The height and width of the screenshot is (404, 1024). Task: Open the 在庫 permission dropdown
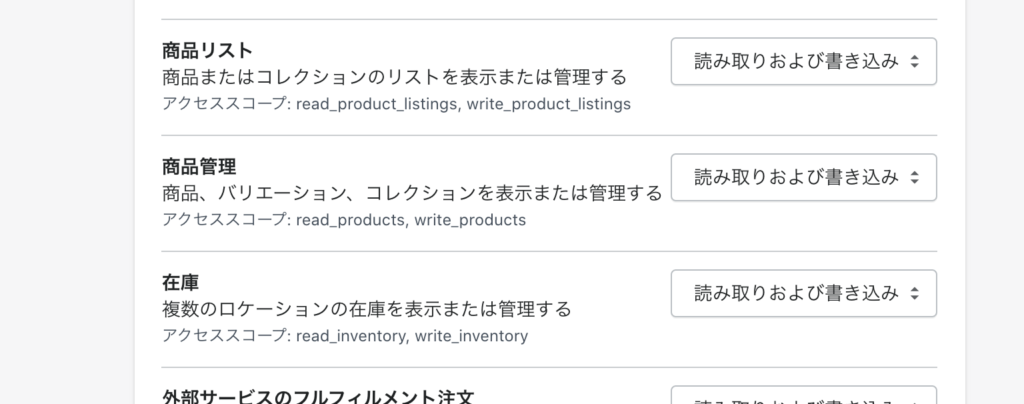tap(803, 294)
